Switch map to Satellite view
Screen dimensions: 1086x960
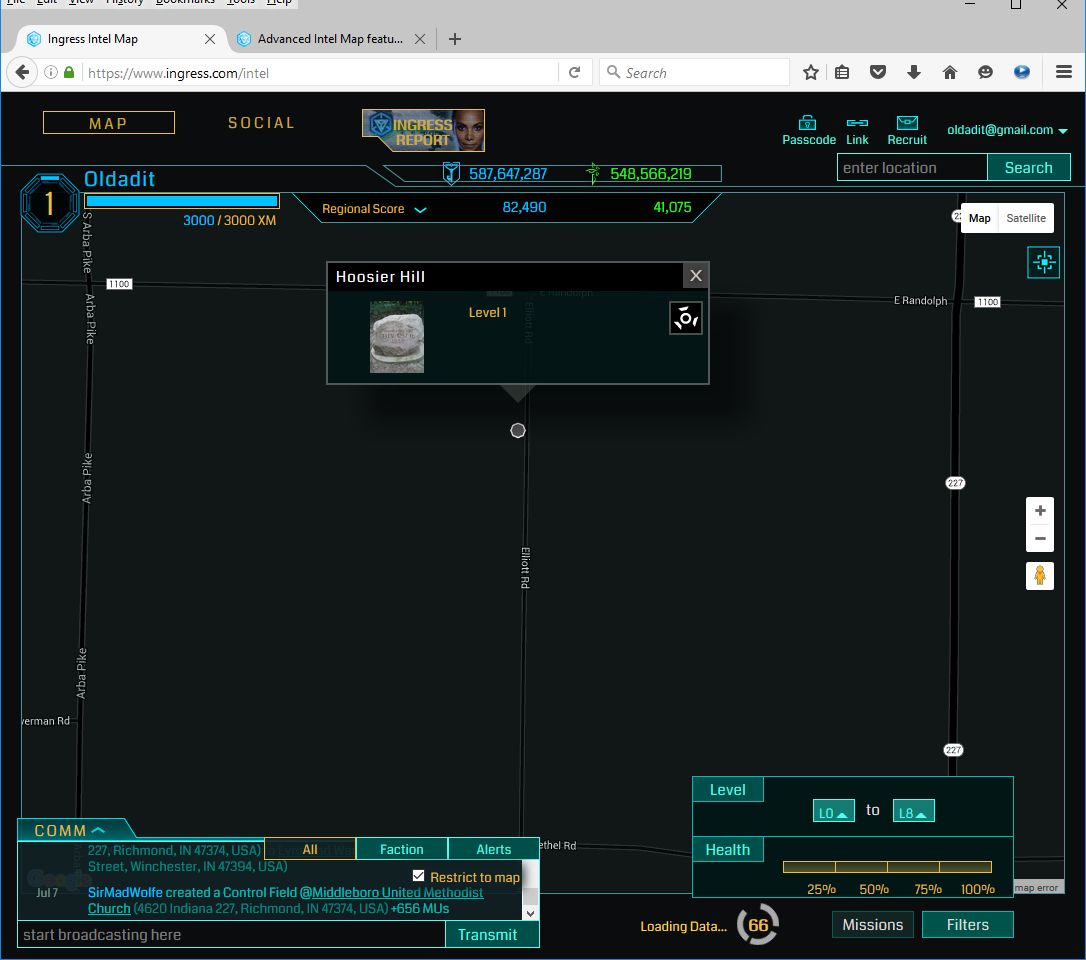click(1026, 218)
